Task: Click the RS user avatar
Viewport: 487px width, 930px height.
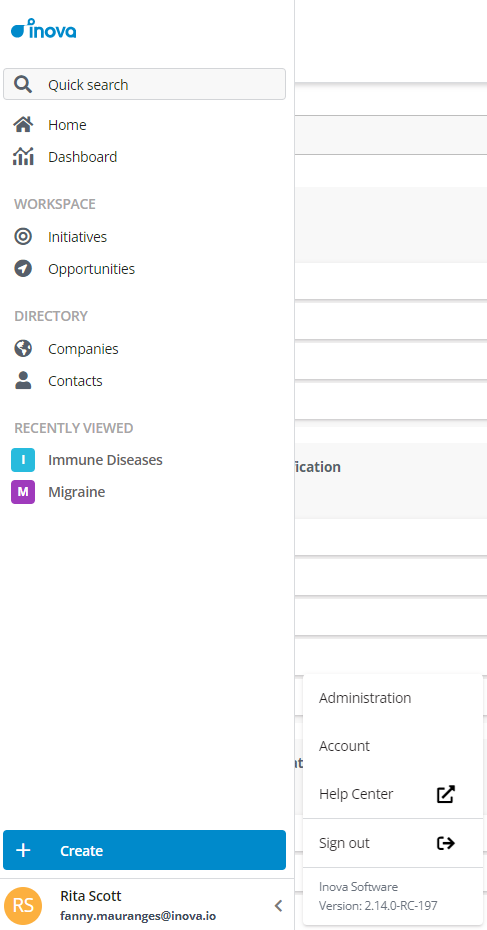Action: [x=23, y=906]
